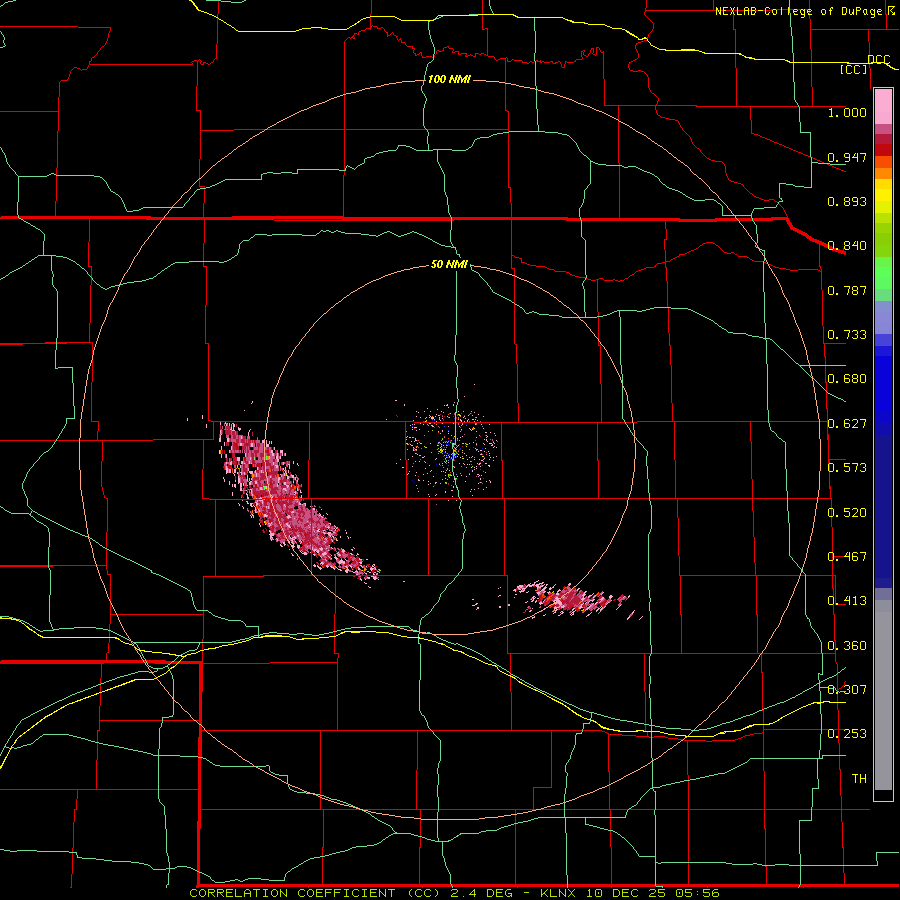Viewport: 900px width, 900px height.
Task: Select the 0.787 scale label
Action: pyautogui.click(x=847, y=290)
